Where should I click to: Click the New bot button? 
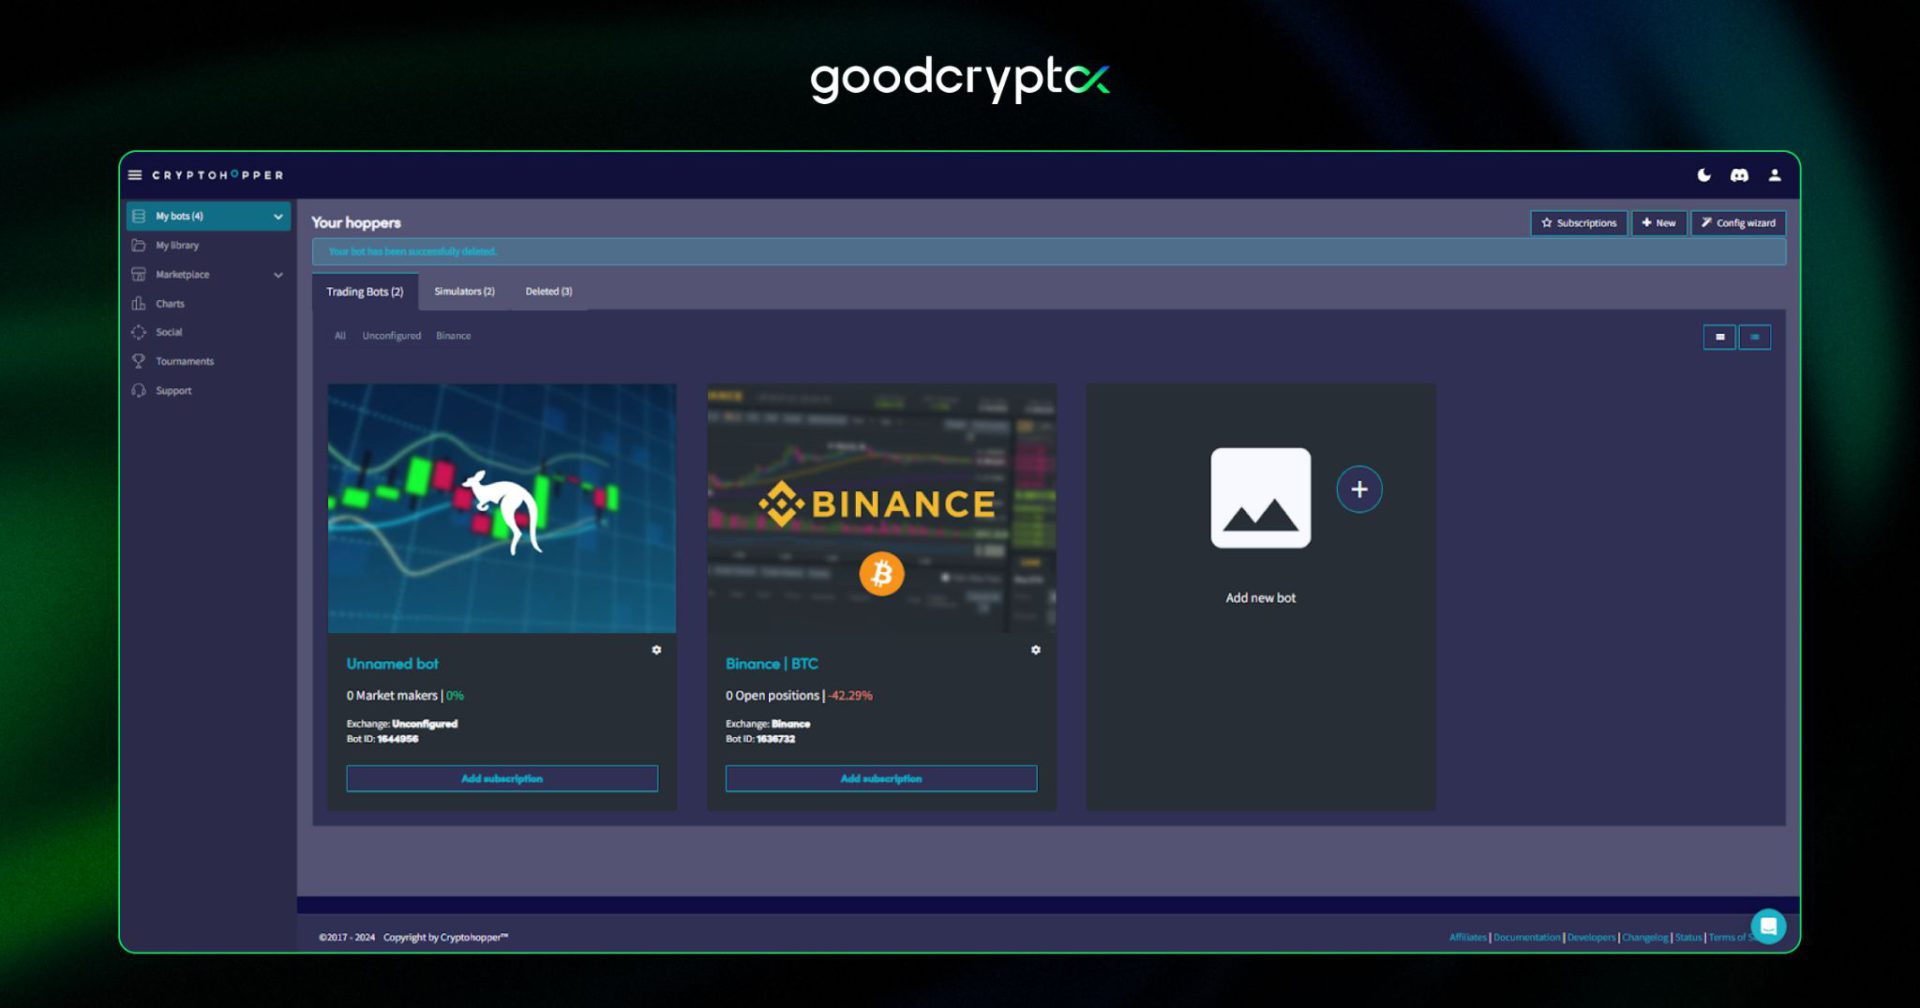[x=1659, y=223]
